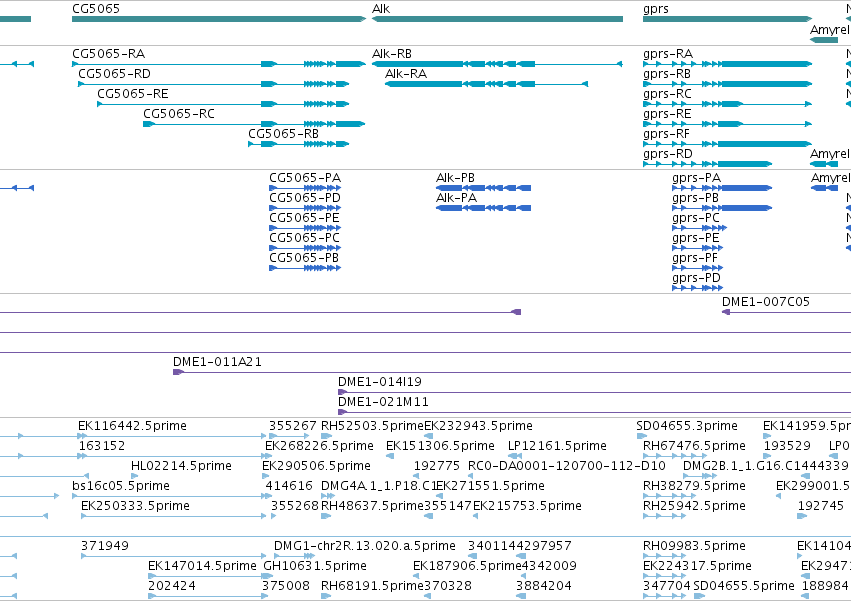Open gprs-RC transcript details

point(668,94)
